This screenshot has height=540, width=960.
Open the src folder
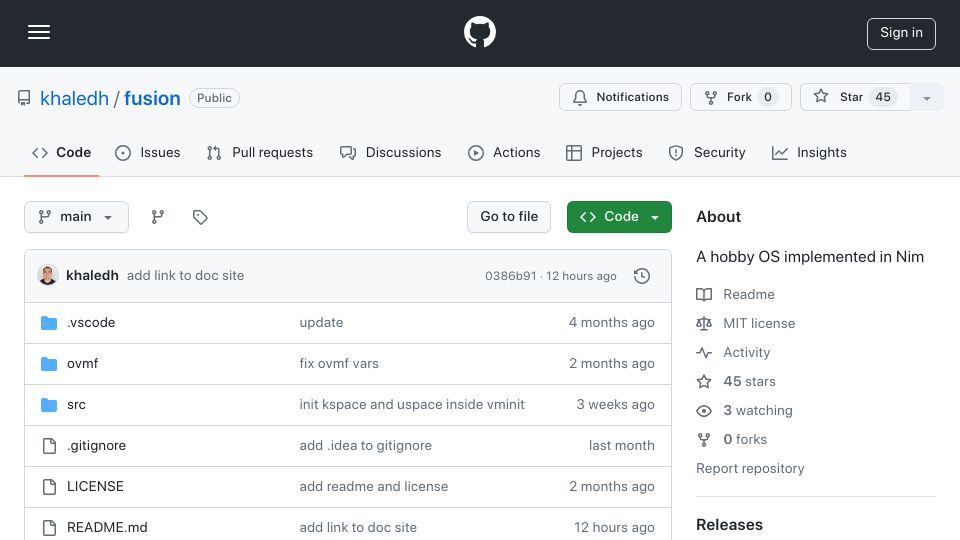(x=77, y=405)
